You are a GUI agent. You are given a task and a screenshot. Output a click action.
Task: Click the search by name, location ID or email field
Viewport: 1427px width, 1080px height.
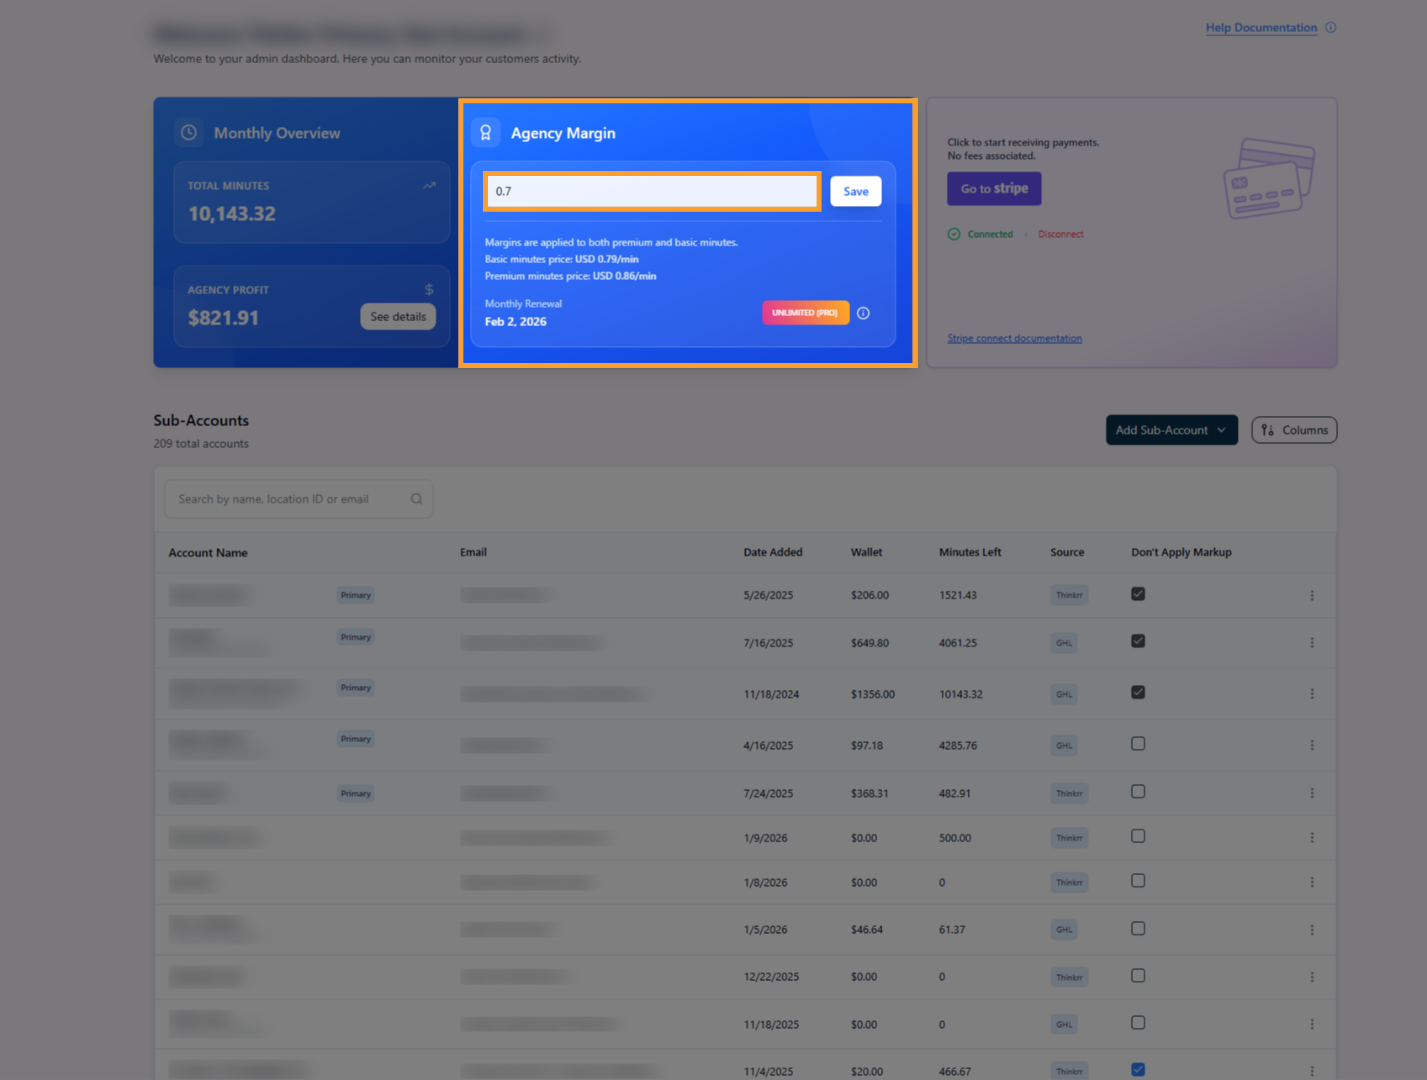pyautogui.click(x=298, y=499)
